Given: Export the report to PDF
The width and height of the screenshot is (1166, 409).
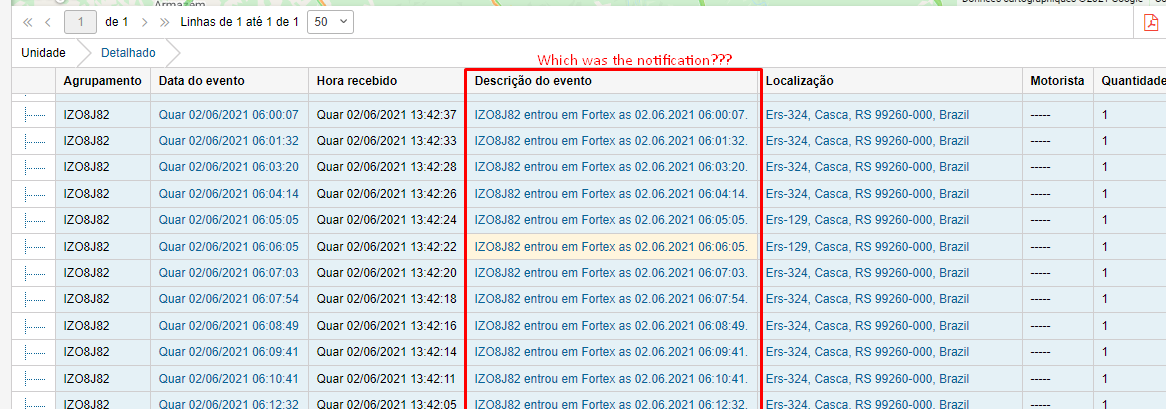Looking at the screenshot, I should 1151,22.
